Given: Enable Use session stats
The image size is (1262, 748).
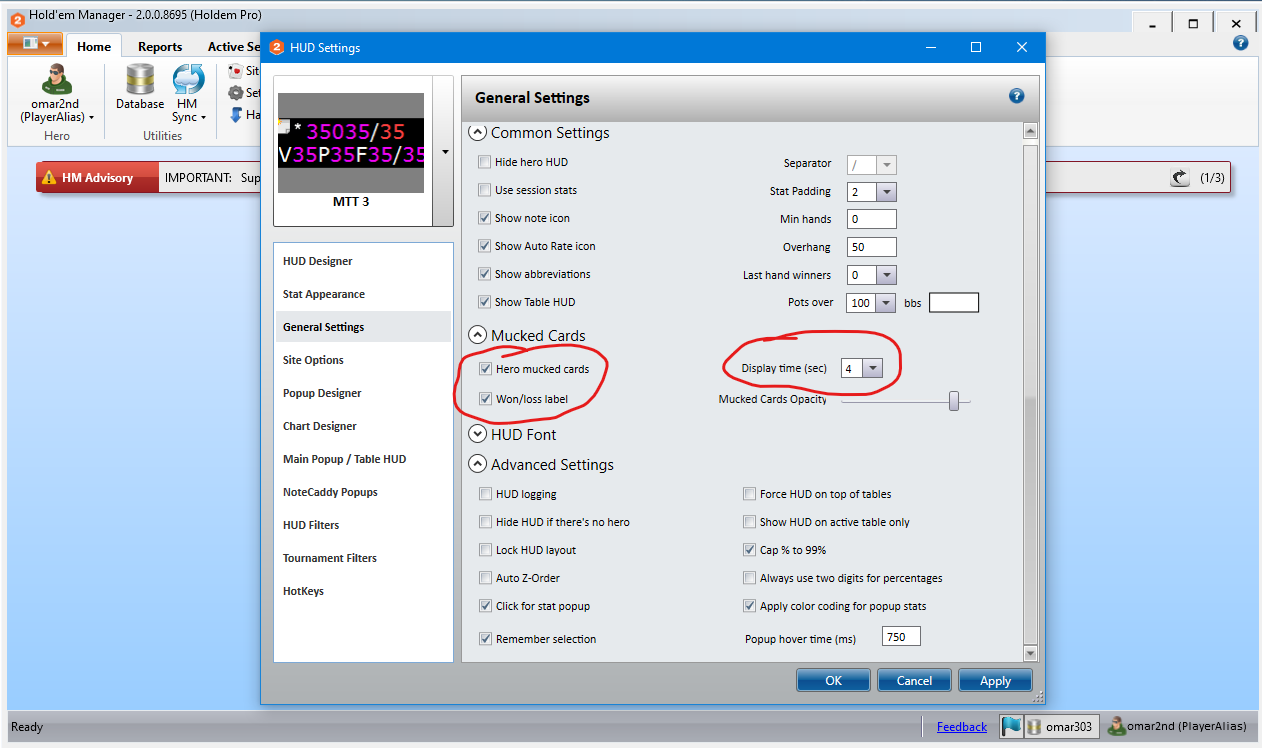Looking at the screenshot, I should [x=485, y=190].
